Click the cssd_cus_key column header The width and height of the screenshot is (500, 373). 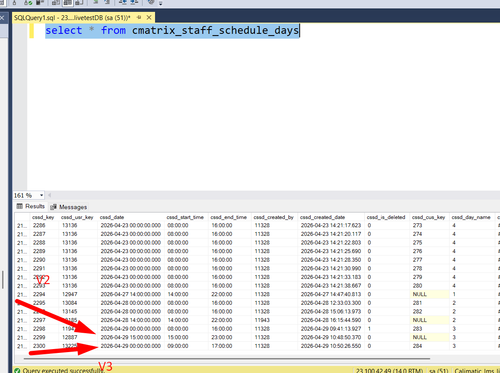point(428,217)
